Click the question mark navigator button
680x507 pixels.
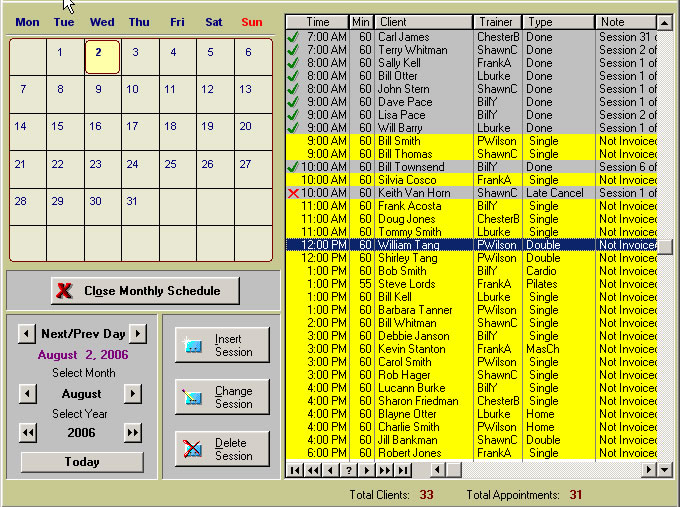348,469
